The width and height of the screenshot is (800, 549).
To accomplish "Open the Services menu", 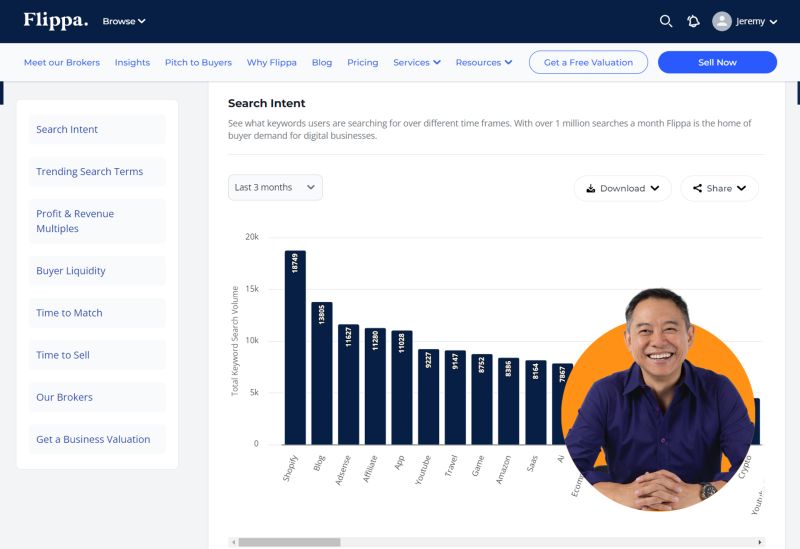I will [417, 62].
